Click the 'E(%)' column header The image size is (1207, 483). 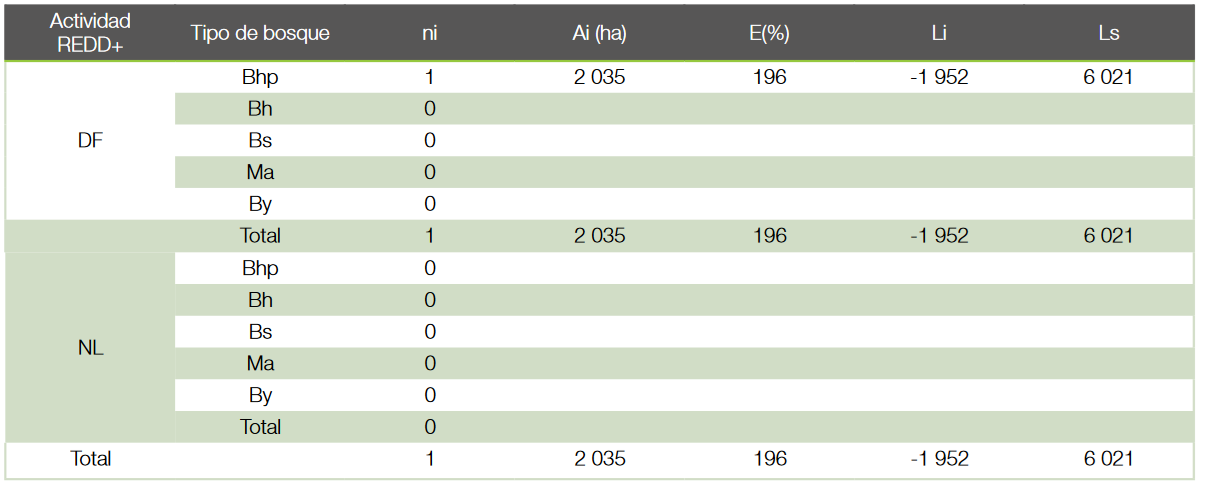[x=769, y=33]
